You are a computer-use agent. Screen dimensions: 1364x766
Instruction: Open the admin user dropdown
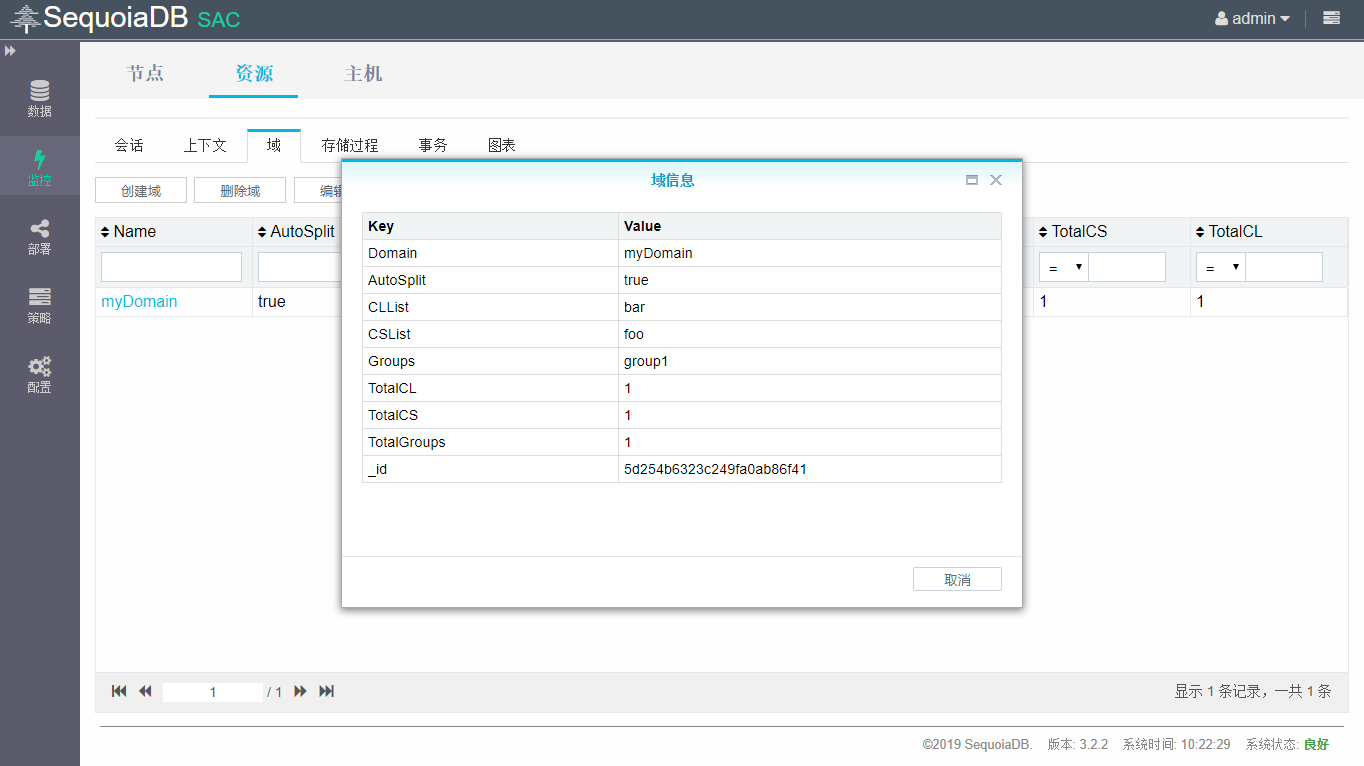(x=1252, y=18)
